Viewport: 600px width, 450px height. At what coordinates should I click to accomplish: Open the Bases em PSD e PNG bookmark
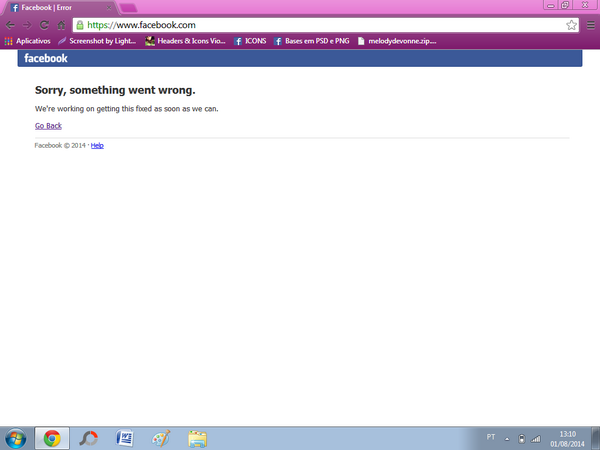tap(312, 41)
